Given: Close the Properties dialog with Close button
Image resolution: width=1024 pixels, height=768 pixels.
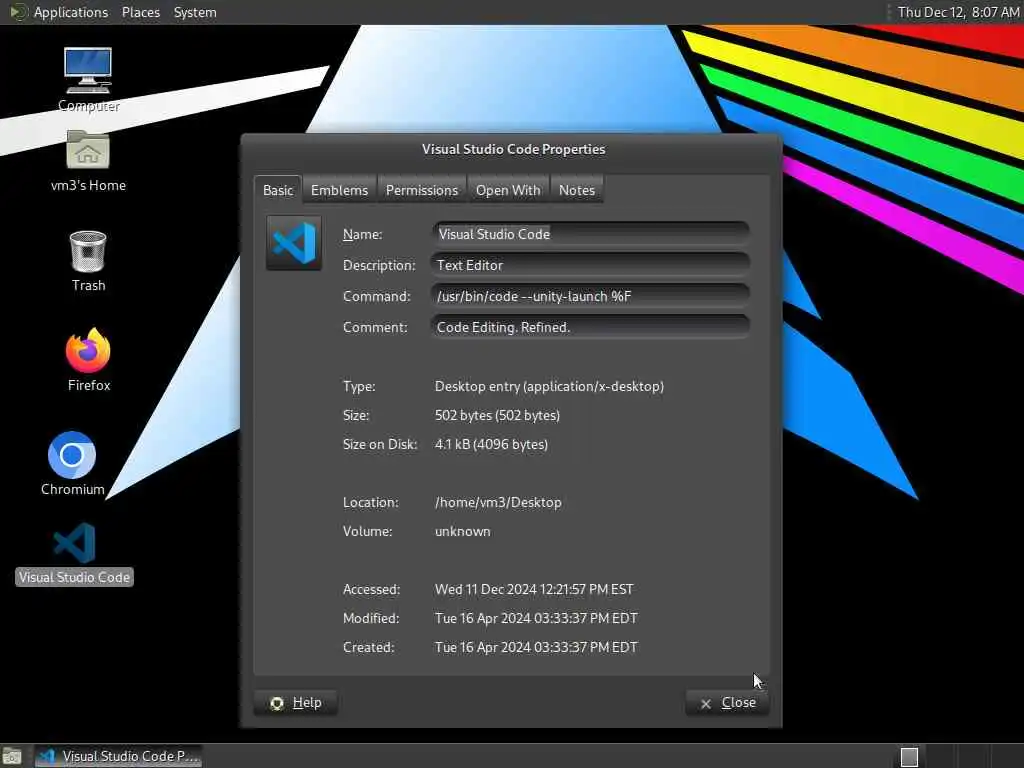Looking at the screenshot, I should (728, 703).
